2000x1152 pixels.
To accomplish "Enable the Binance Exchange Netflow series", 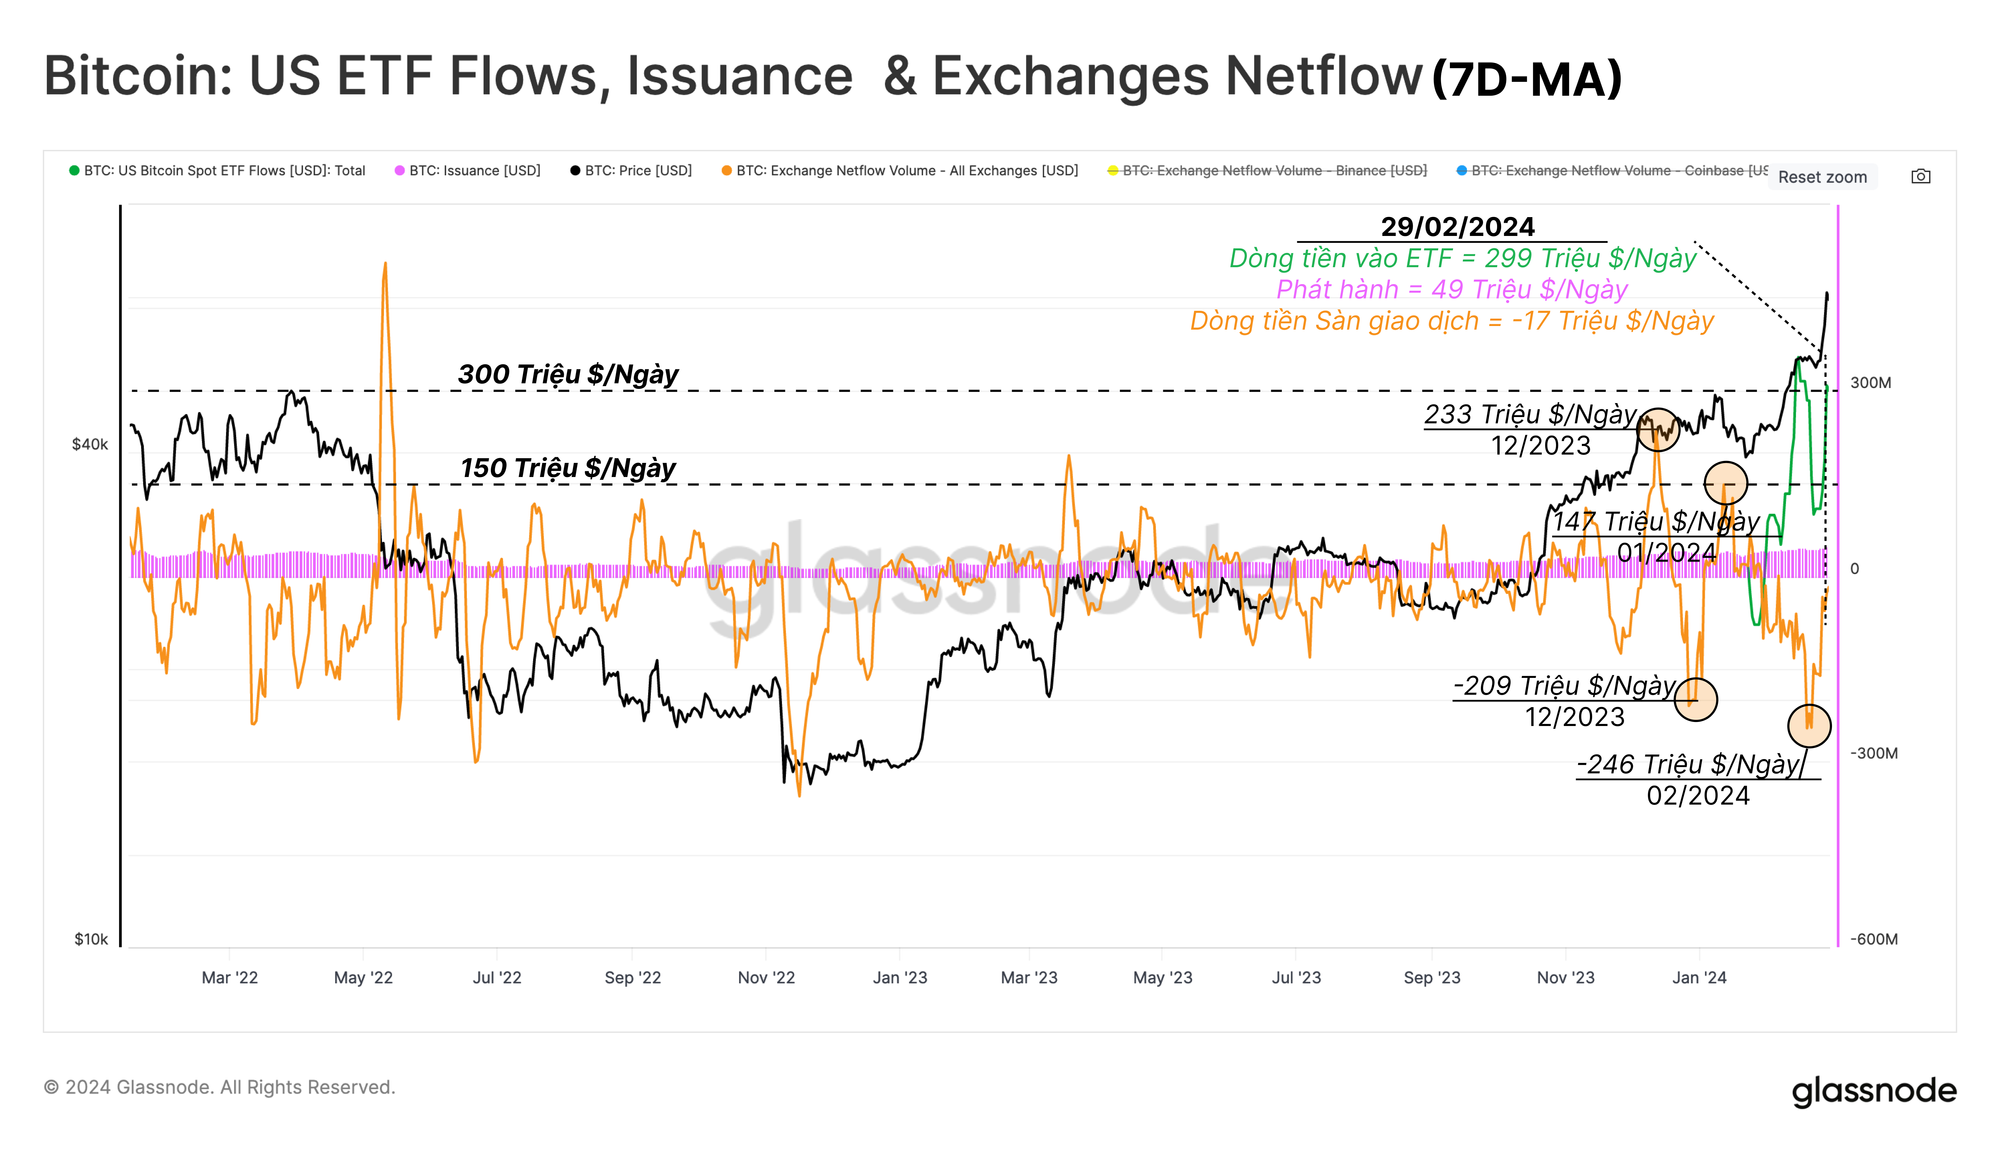I will coord(1274,171).
